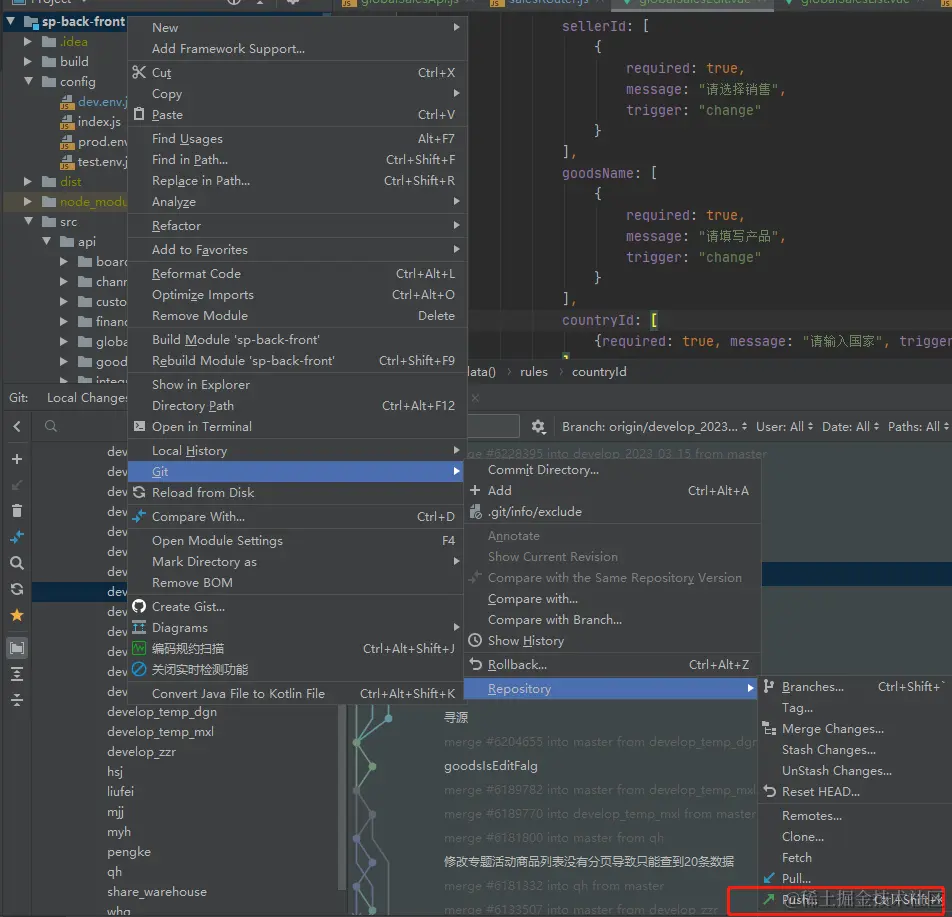Click the Paste clipboard icon

(x=139, y=114)
